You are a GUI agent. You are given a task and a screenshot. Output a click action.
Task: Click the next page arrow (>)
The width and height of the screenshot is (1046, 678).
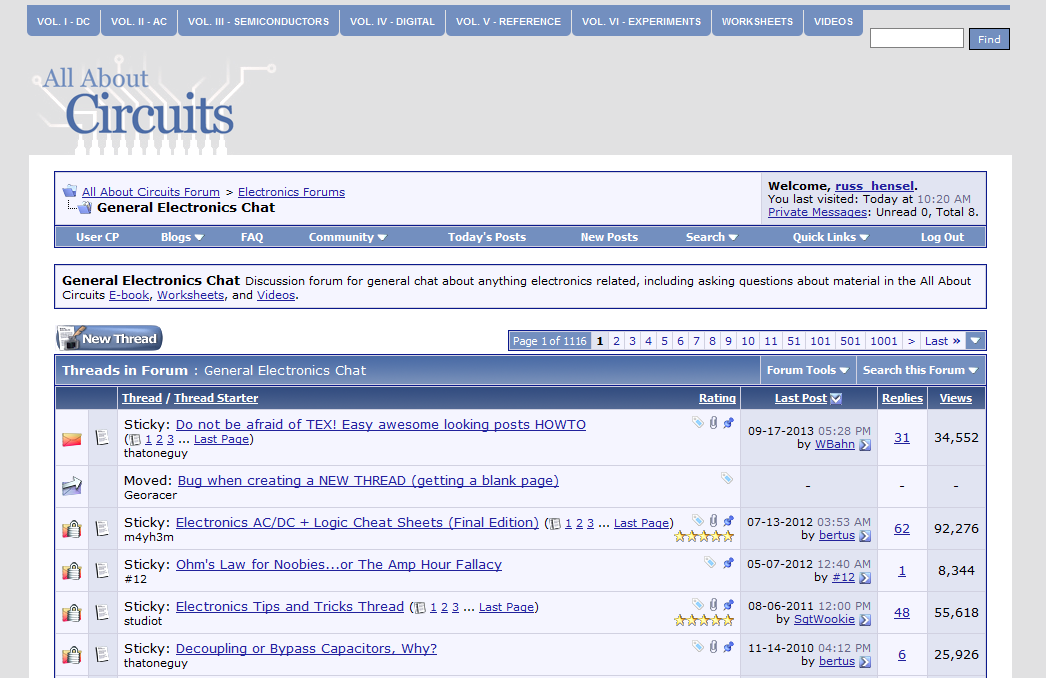911,341
